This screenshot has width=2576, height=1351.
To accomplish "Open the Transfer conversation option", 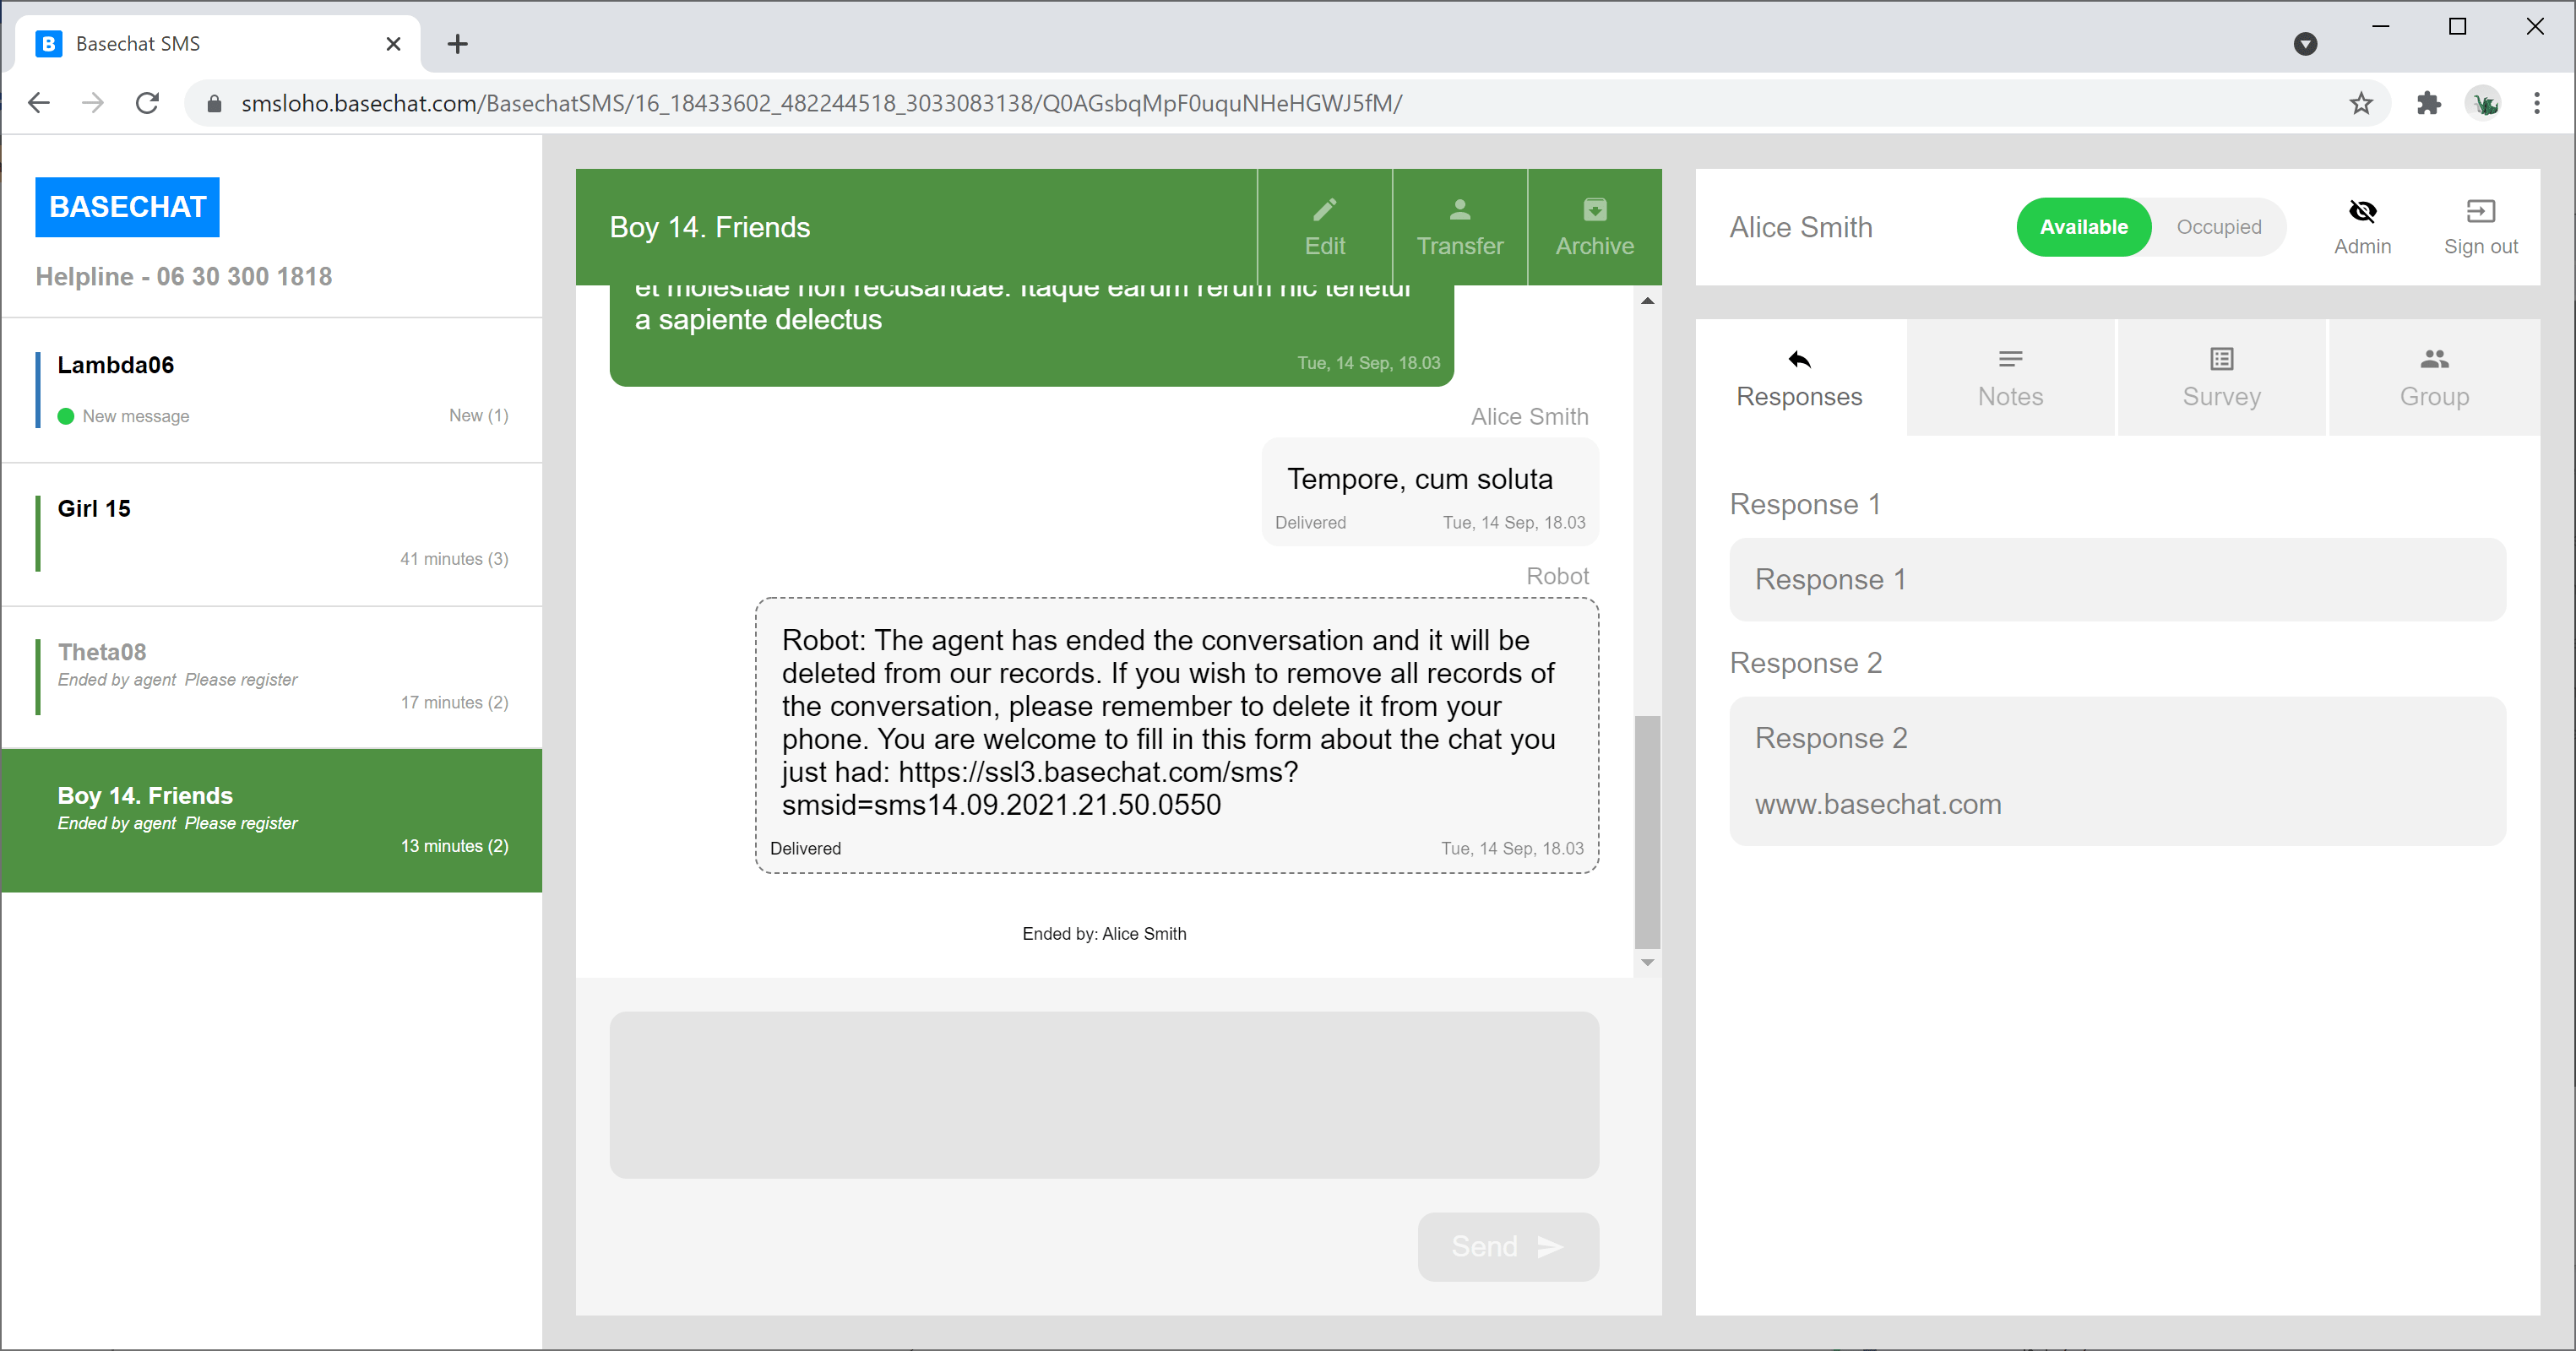I will tap(1459, 227).
